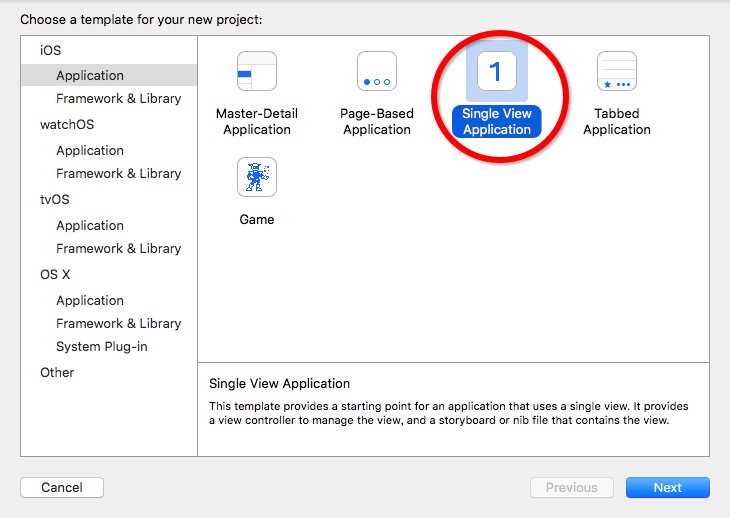Click the Game label text
Screen dimensions: 730x518
257,219
